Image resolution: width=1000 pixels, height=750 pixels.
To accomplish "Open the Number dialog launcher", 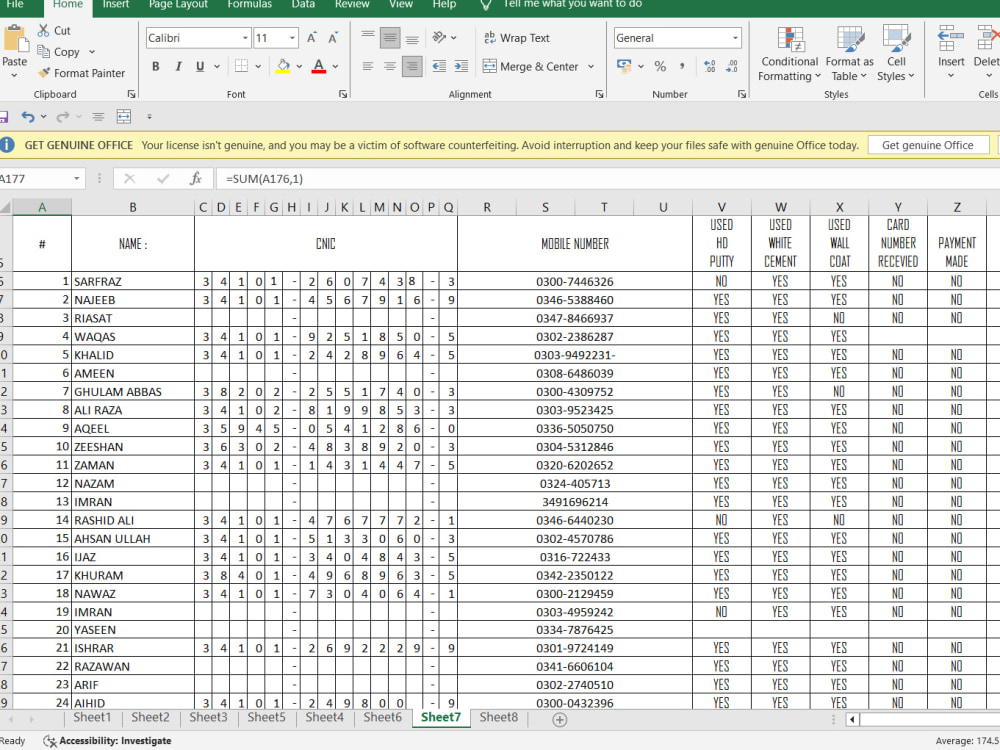I will pos(742,94).
